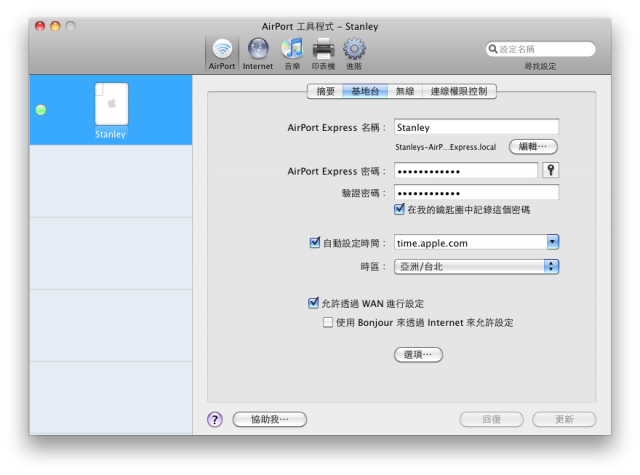Switch to the 無線 tab

point(405,91)
